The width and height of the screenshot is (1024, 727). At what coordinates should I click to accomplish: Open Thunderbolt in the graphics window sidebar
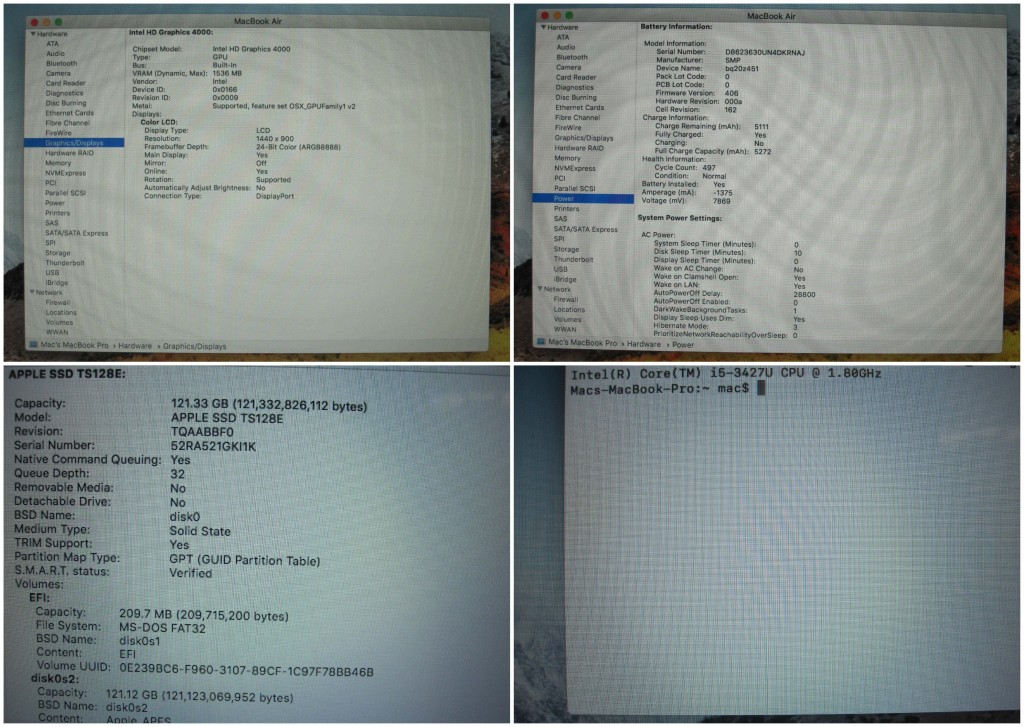[65, 263]
